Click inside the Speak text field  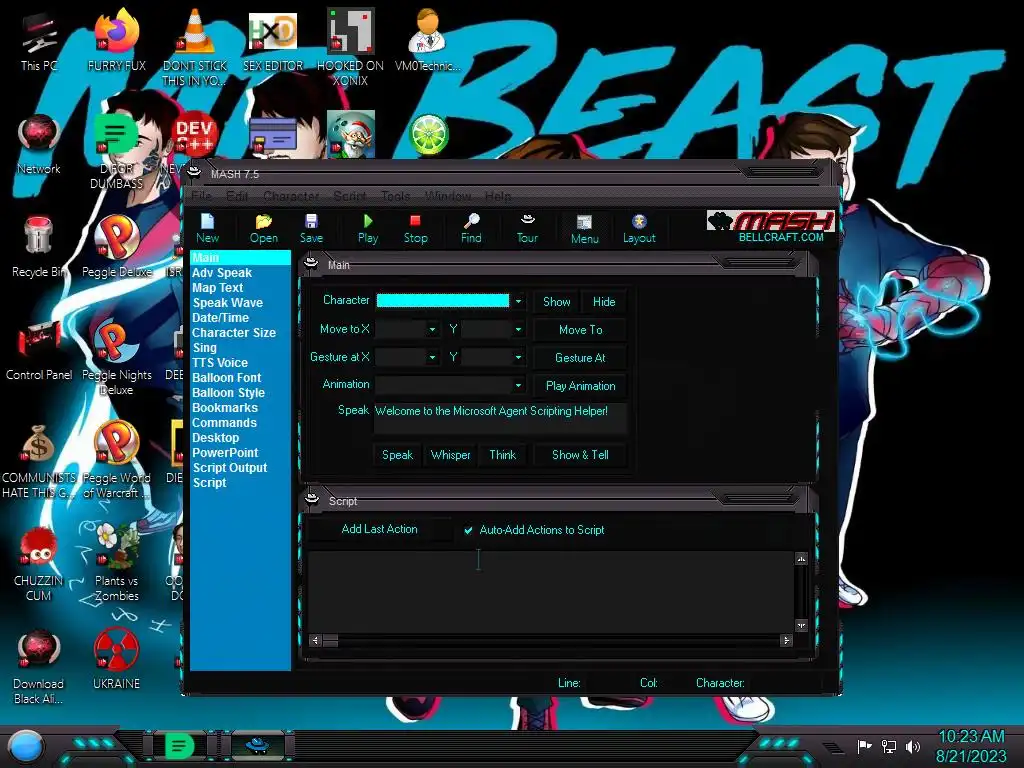500,418
